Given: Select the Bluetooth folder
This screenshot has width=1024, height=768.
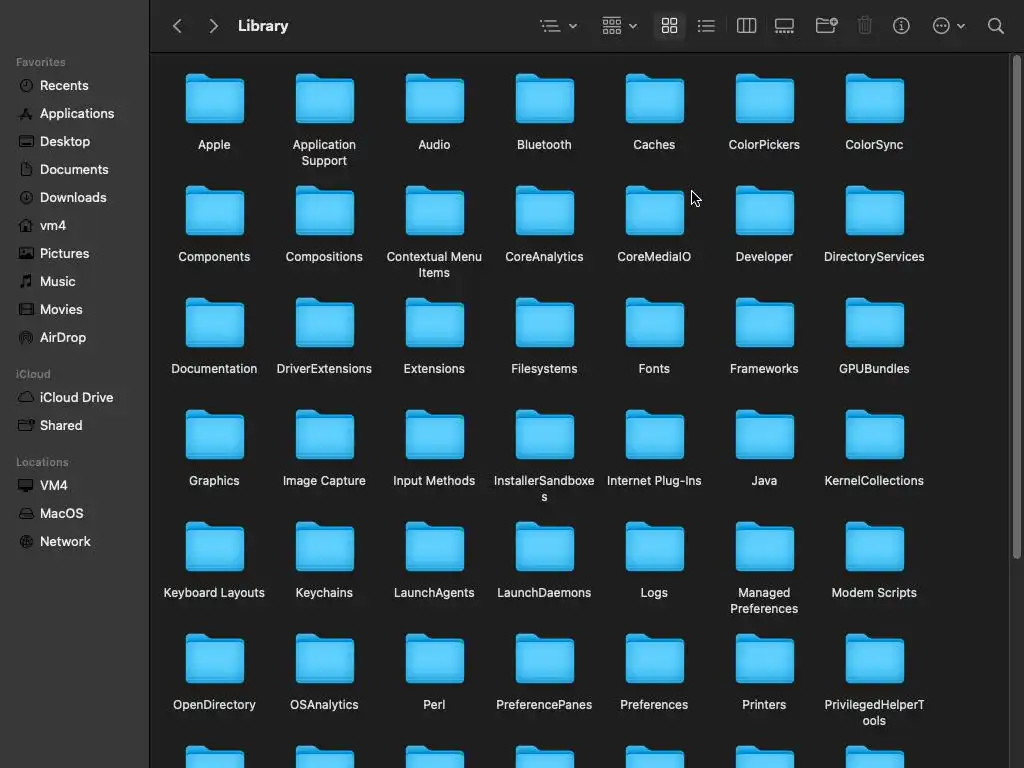Looking at the screenshot, I should (x=544, y=99).
